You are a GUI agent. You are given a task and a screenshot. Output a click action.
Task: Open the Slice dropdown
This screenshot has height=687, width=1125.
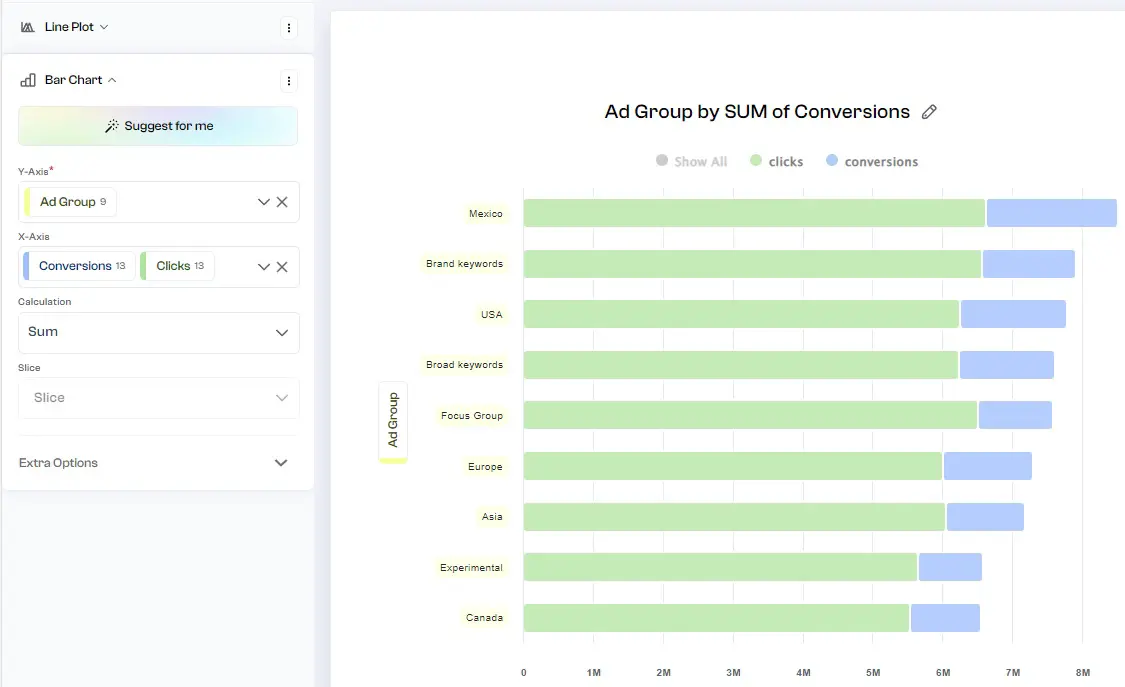point(157,398)
